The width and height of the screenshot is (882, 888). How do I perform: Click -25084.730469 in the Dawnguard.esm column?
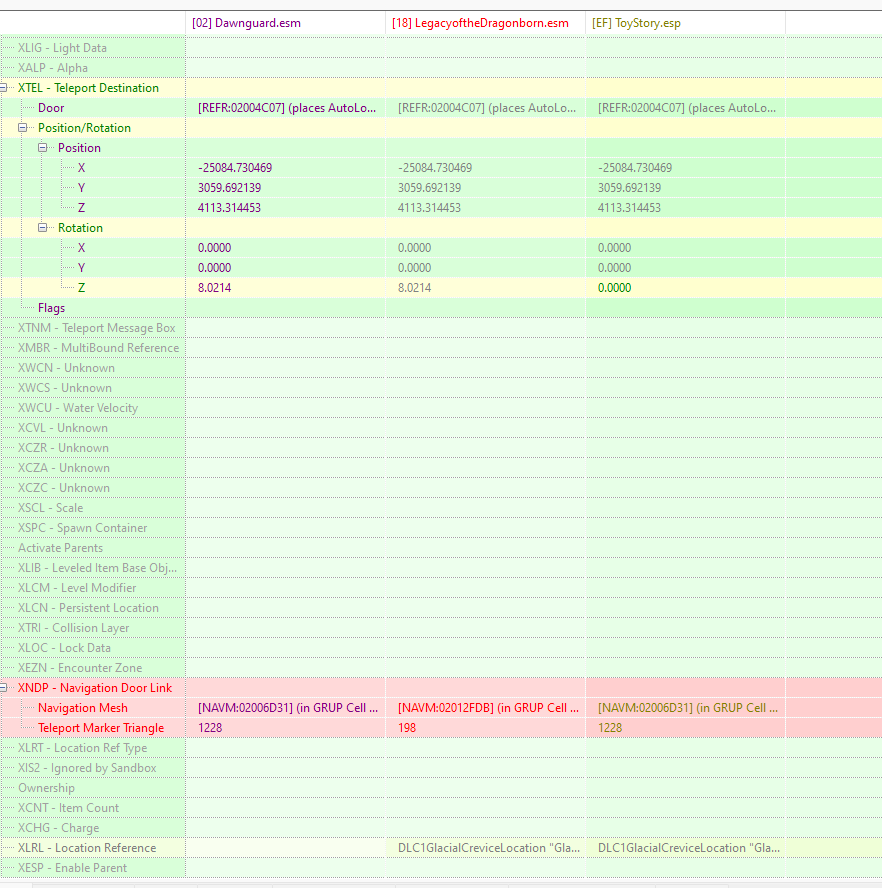coord(235,168)
